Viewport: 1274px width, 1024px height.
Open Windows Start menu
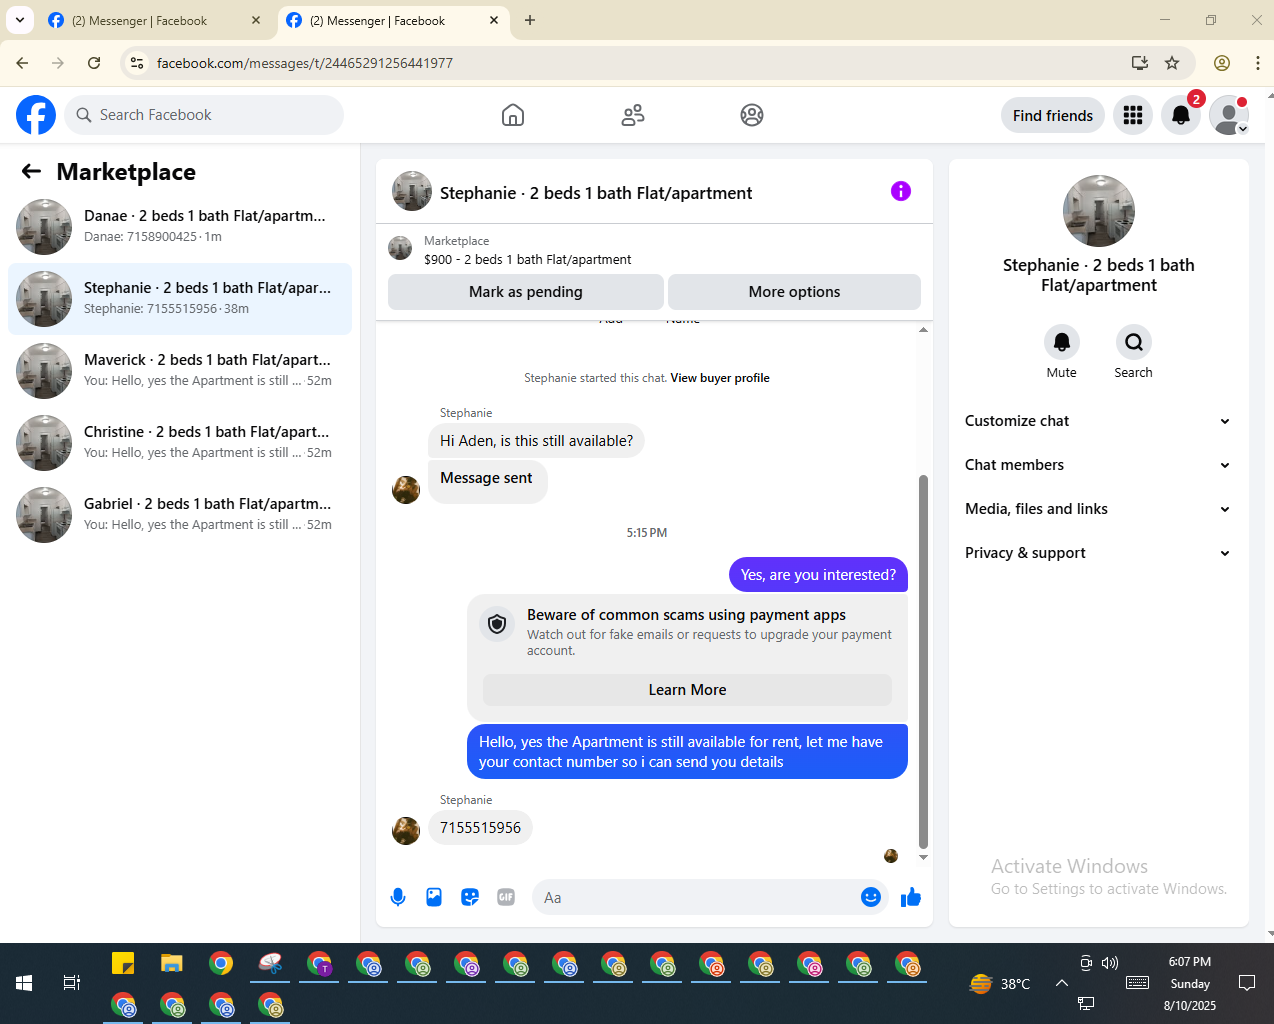[x=24, y=983]
